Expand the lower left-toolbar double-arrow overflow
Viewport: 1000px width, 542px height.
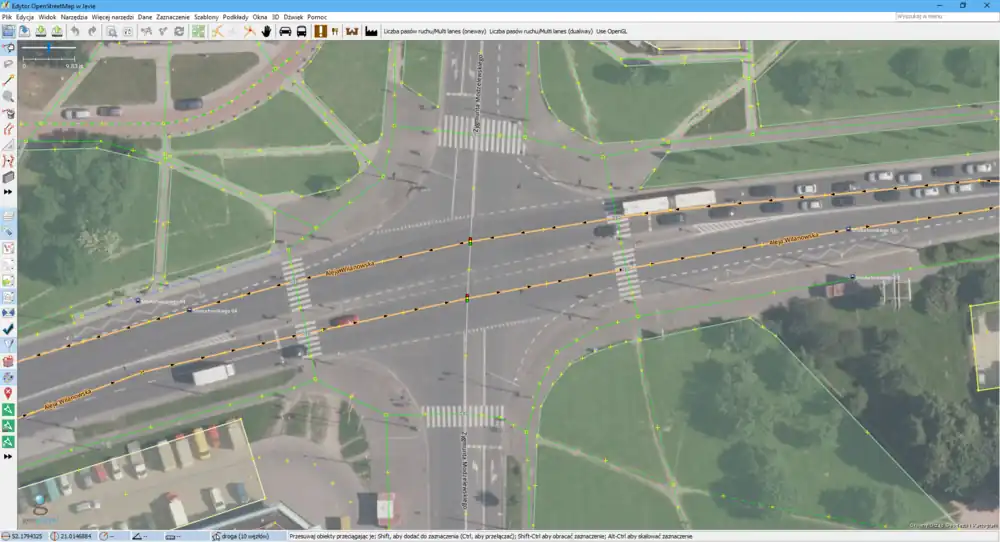coord(8,456)
